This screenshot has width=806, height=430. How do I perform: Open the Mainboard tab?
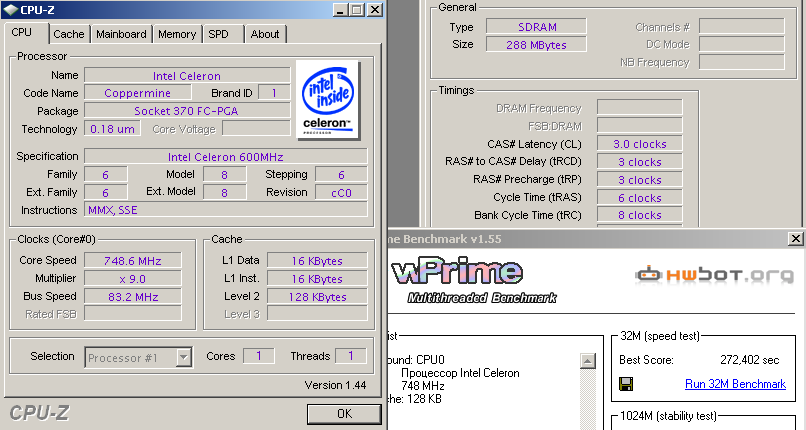pyautogui.click(x=121, y=34)
